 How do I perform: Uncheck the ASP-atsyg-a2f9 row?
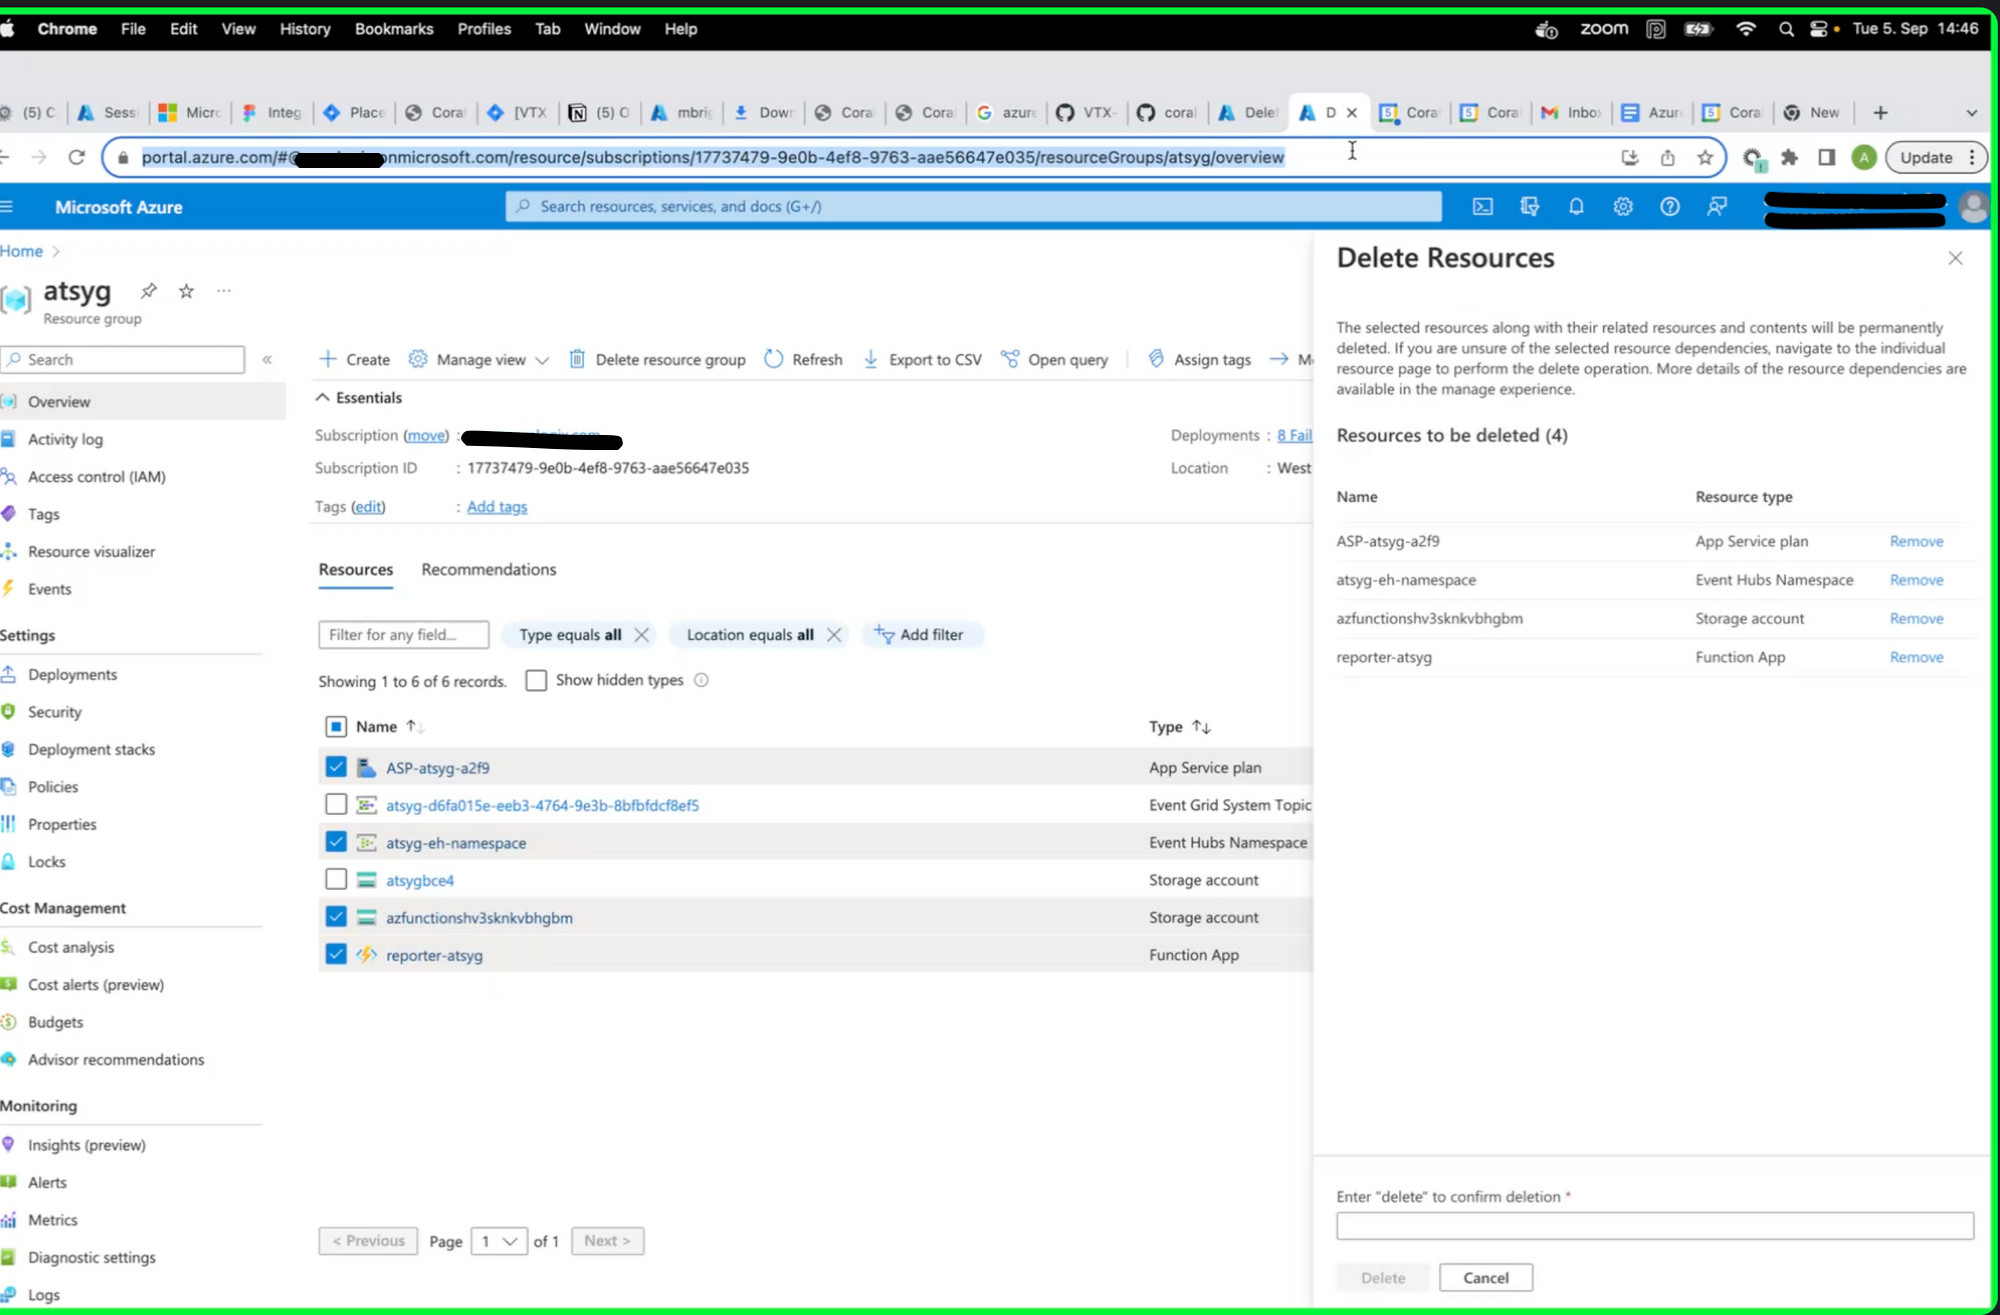click(336, 766)
